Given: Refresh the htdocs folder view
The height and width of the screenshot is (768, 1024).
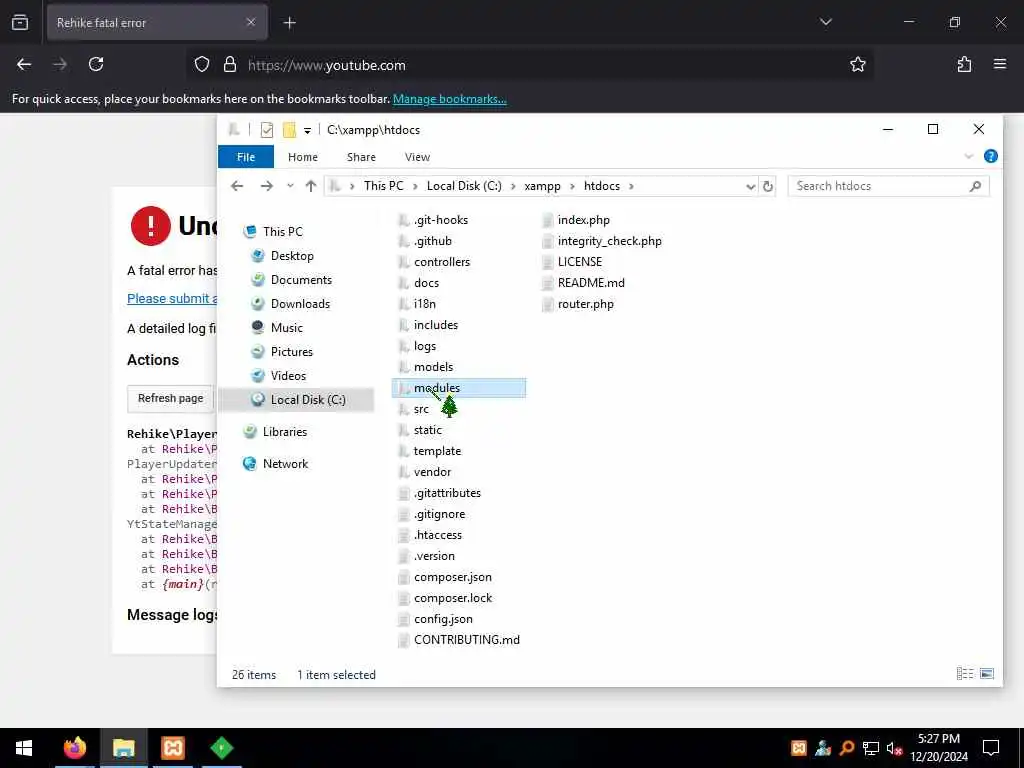Looking at the screenshot, I should [x=767, y=187].
